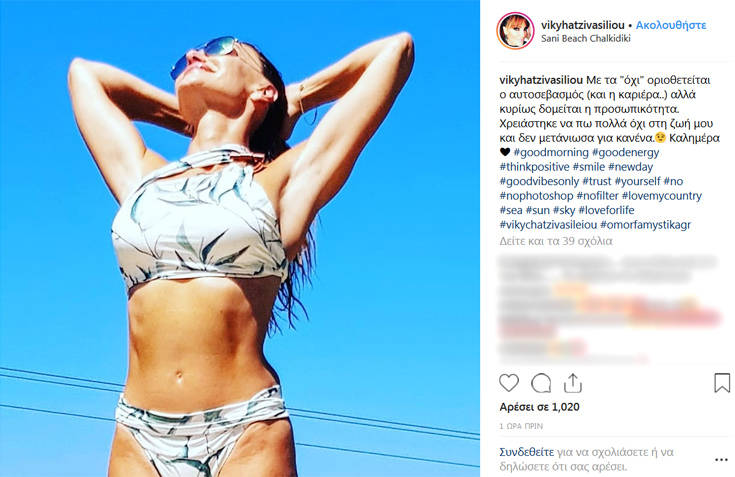Log in via the Συνδεθείτε link
Viewport: 735px width, 477px height.
pyautogui.click(x=526, y=452)
